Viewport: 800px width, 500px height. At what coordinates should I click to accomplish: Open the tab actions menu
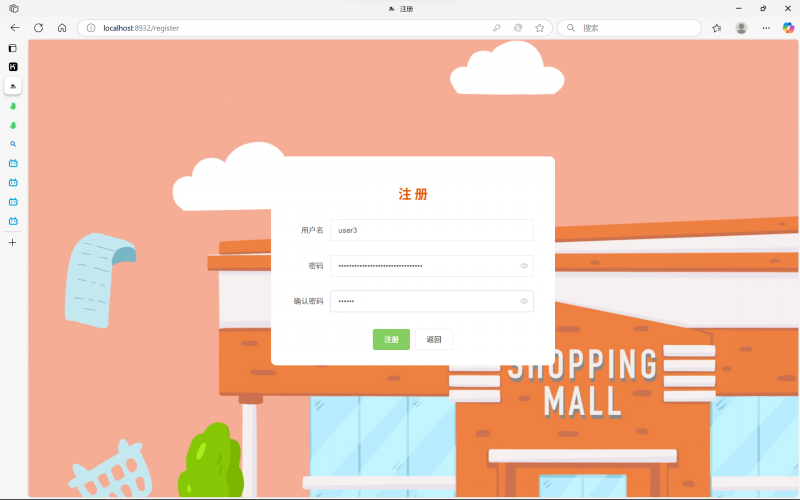(x=13, y=47)
